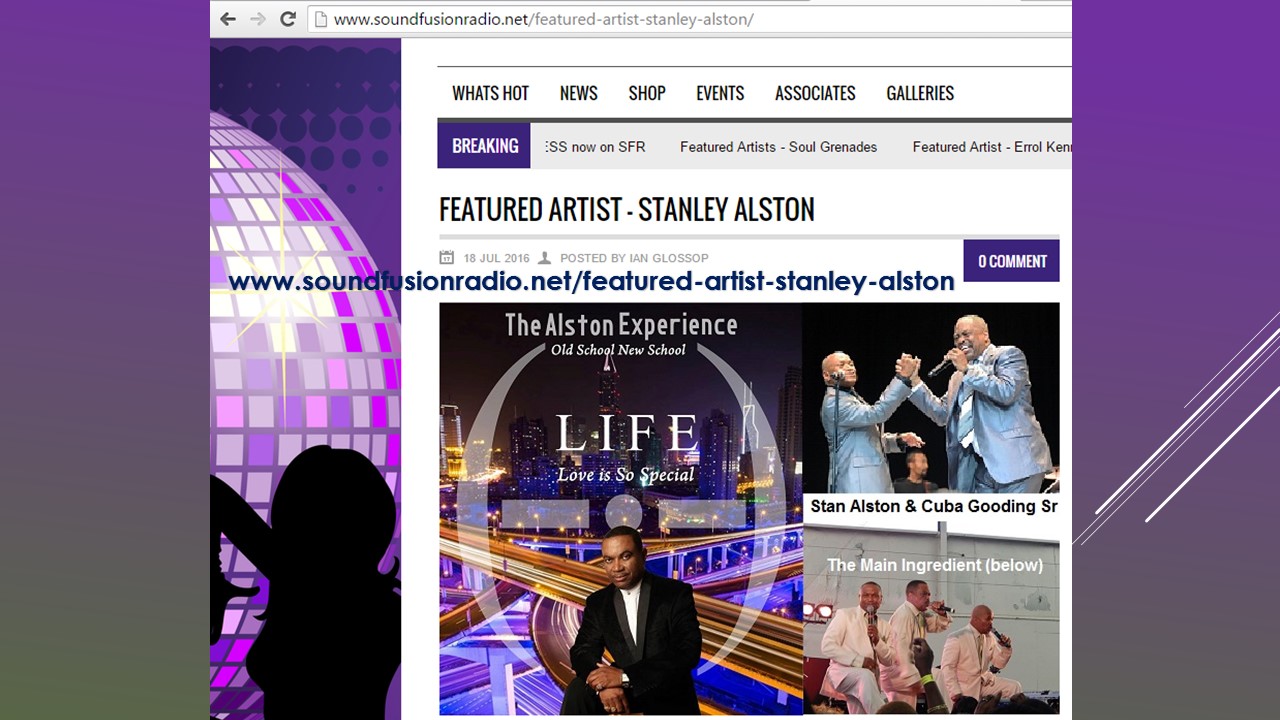The image size is (1280, 720).
Task: Go to the NEWS menu item
Action: click(578, 93)
